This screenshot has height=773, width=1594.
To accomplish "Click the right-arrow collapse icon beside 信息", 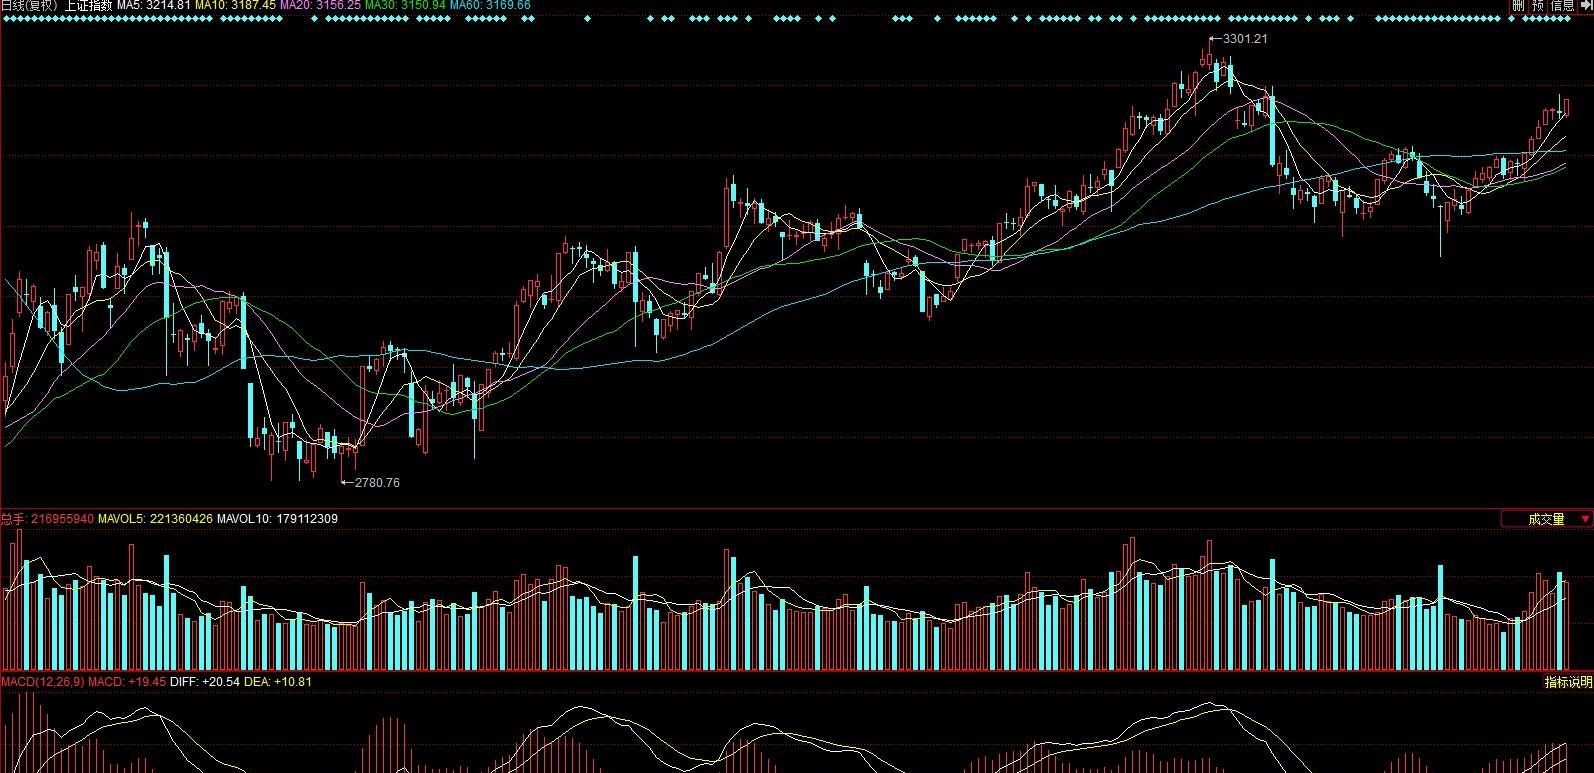I will [x=1585, y=5].
